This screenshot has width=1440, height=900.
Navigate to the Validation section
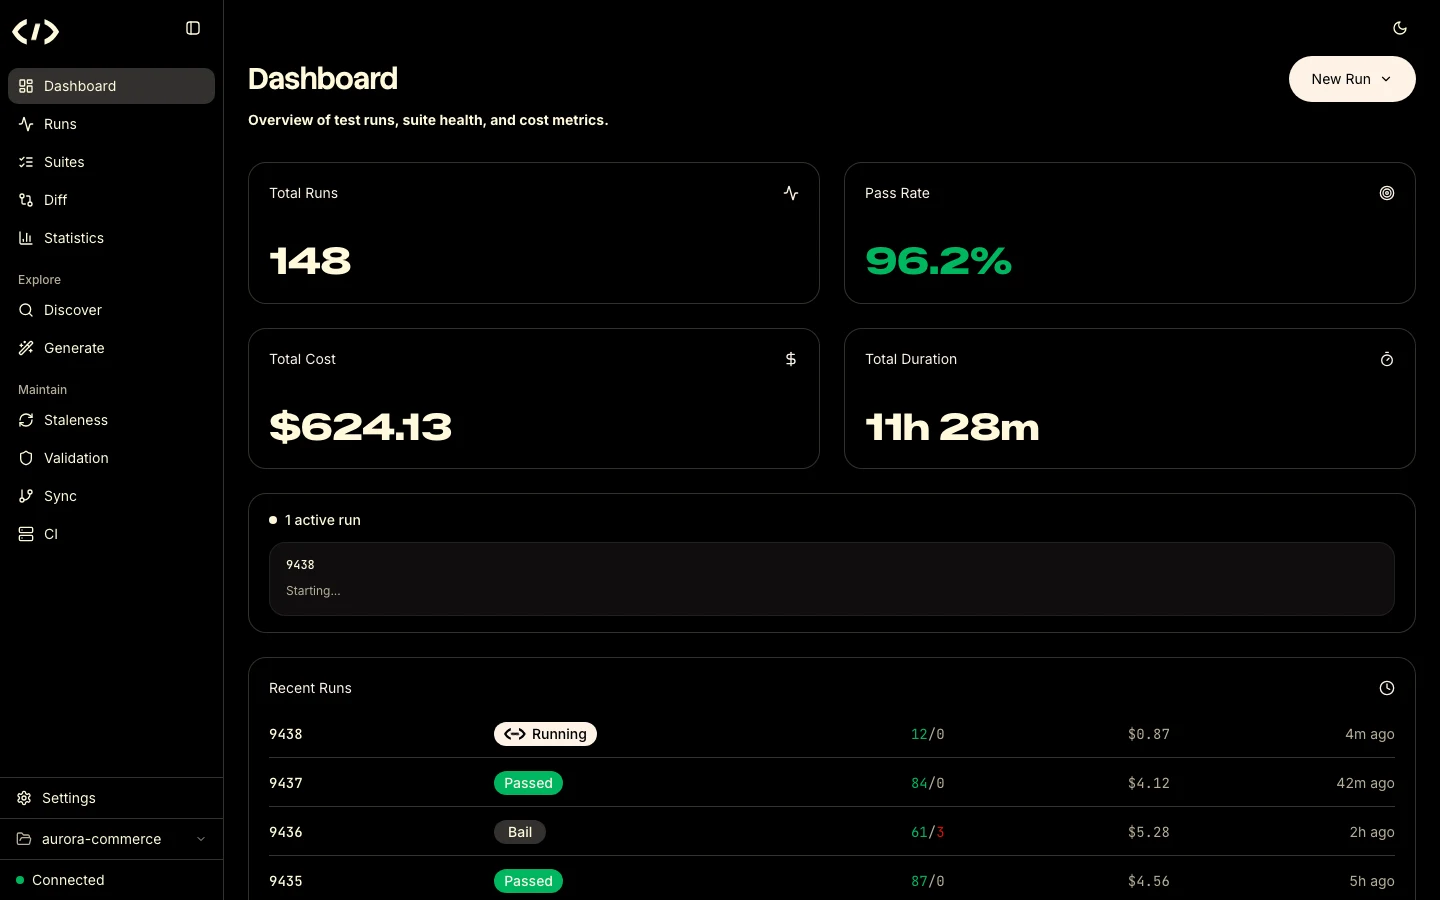pos(75,458)
